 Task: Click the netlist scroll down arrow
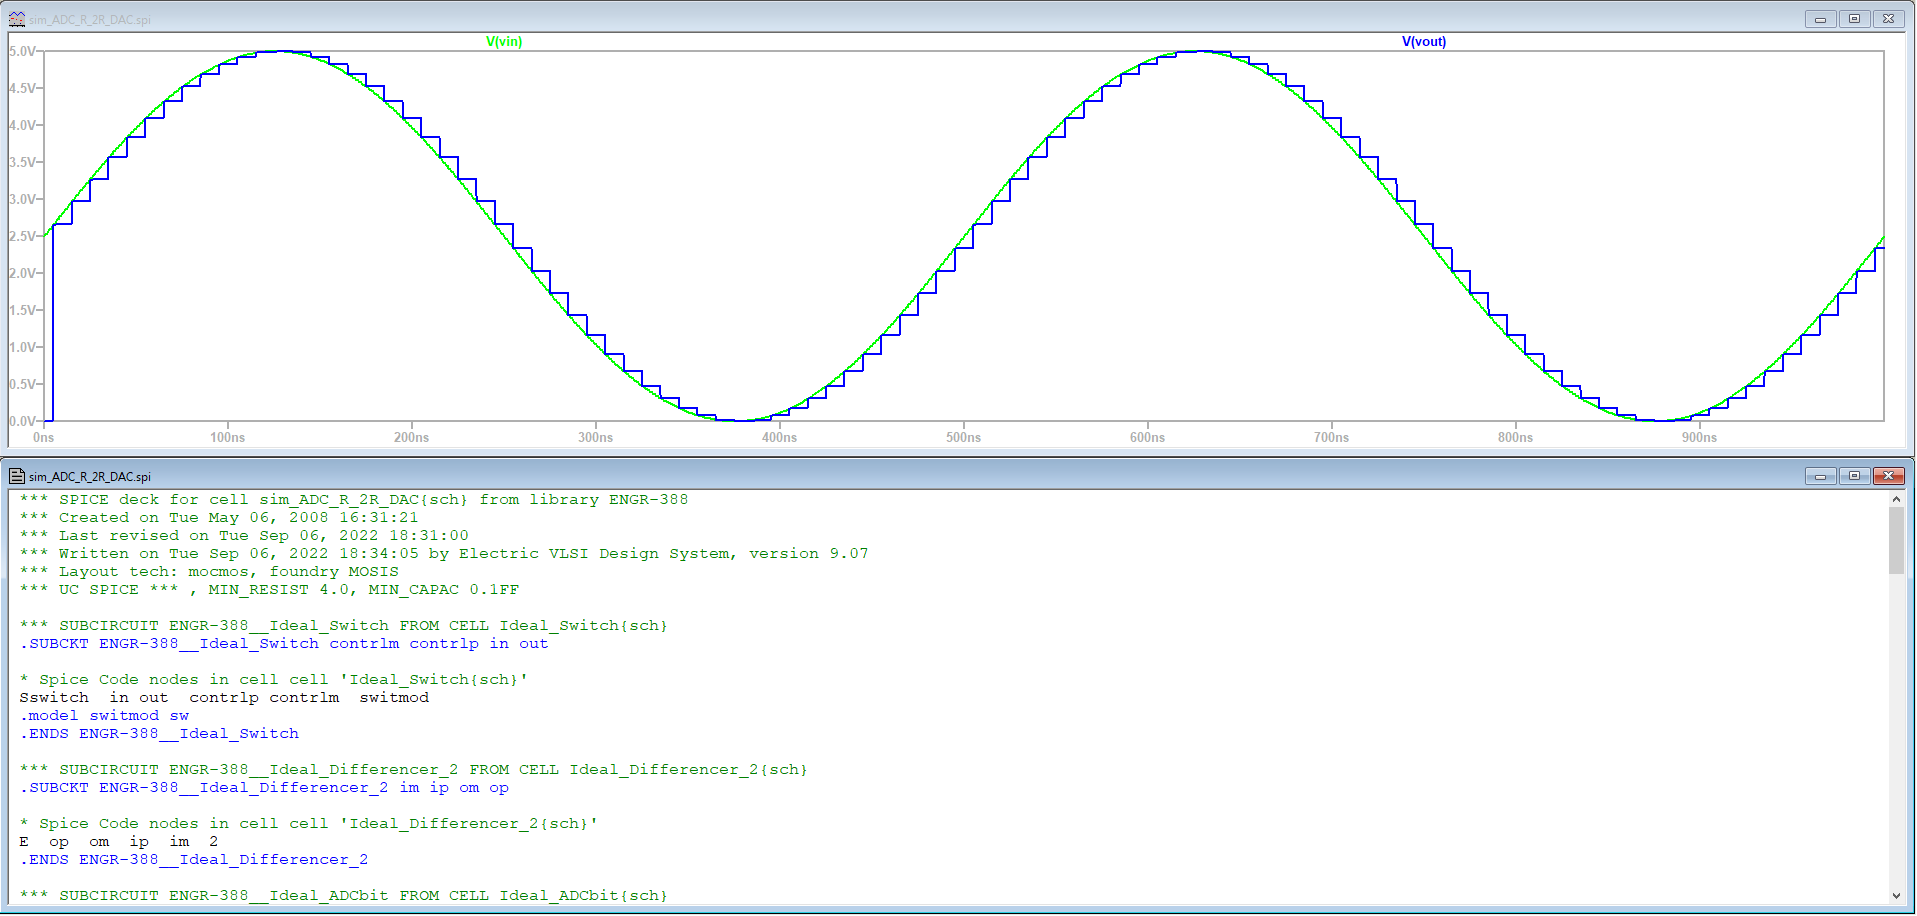pyautogui.click(x=1896, y=896)
